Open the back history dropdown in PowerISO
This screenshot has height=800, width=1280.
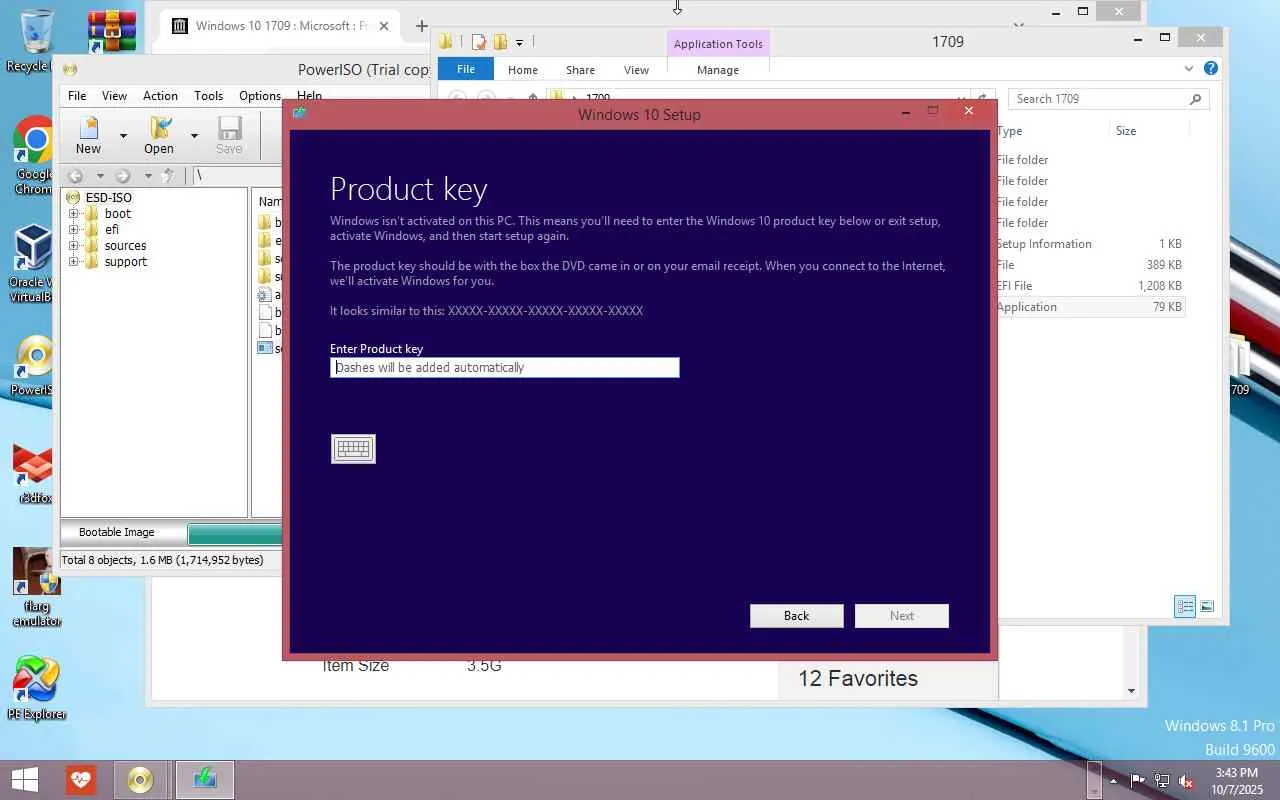(100, 176)
